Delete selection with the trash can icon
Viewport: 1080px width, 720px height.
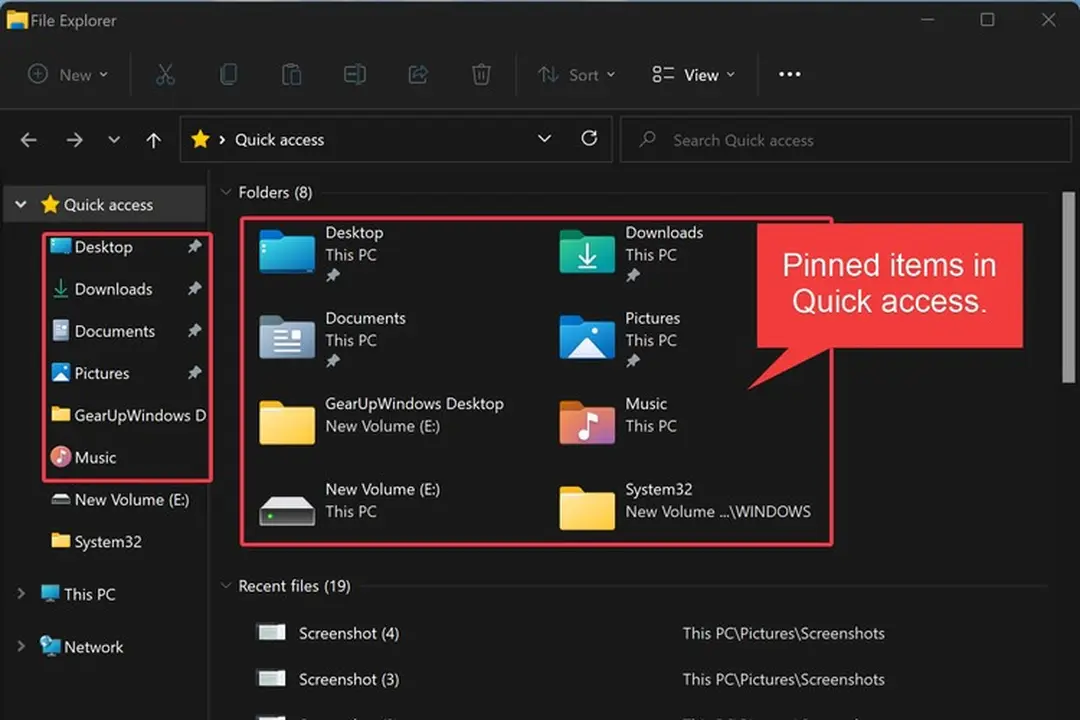tap(480, 74)
